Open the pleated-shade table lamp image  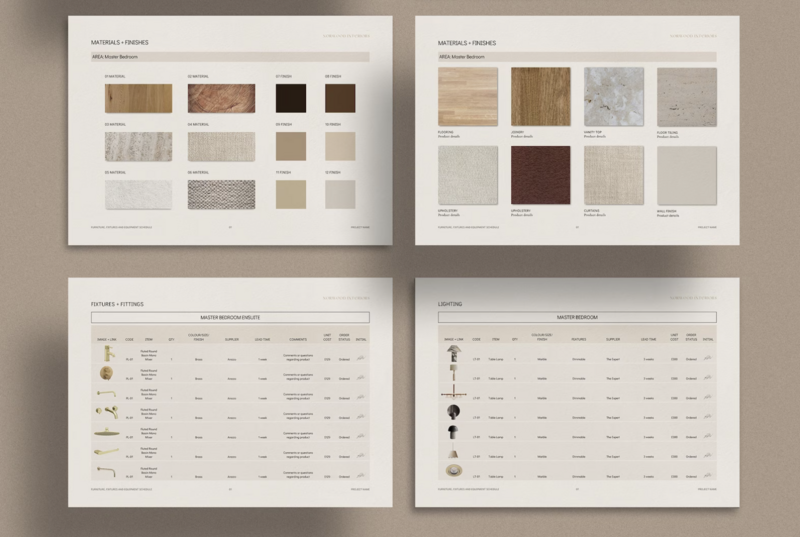pos(453,353)
